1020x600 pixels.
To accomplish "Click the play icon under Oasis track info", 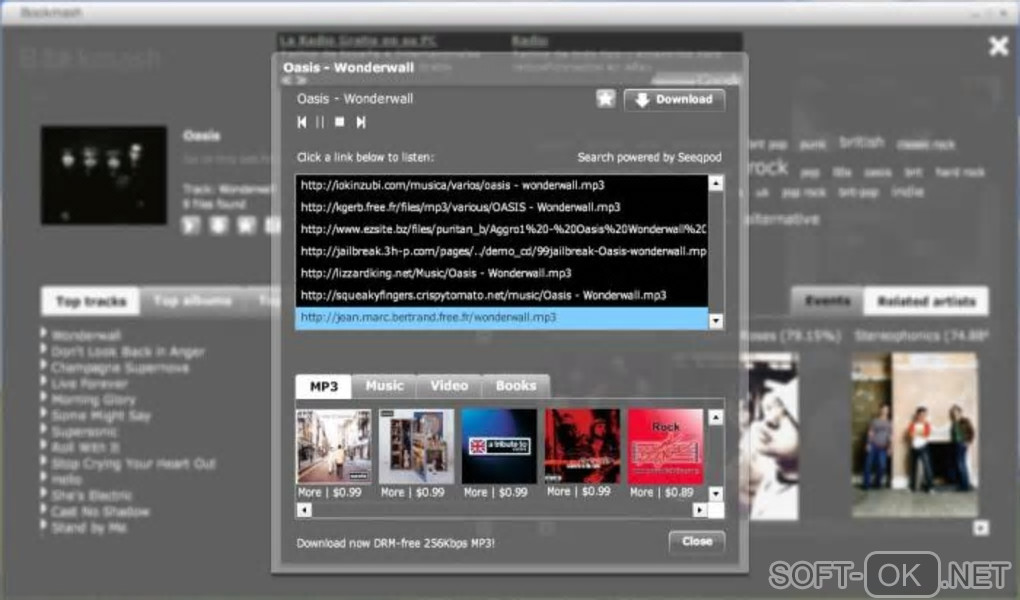I will (x=191, y=225).
